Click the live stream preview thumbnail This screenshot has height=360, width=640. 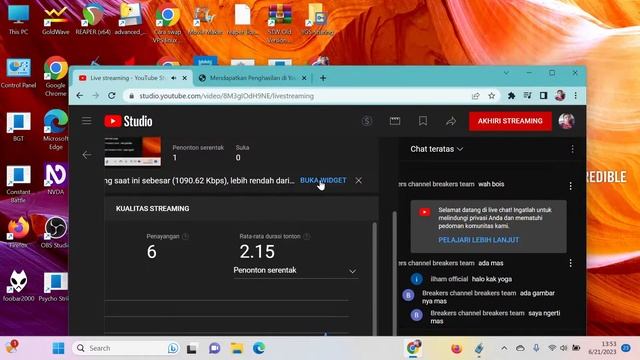pyautogui.click(x=132, y=151)
